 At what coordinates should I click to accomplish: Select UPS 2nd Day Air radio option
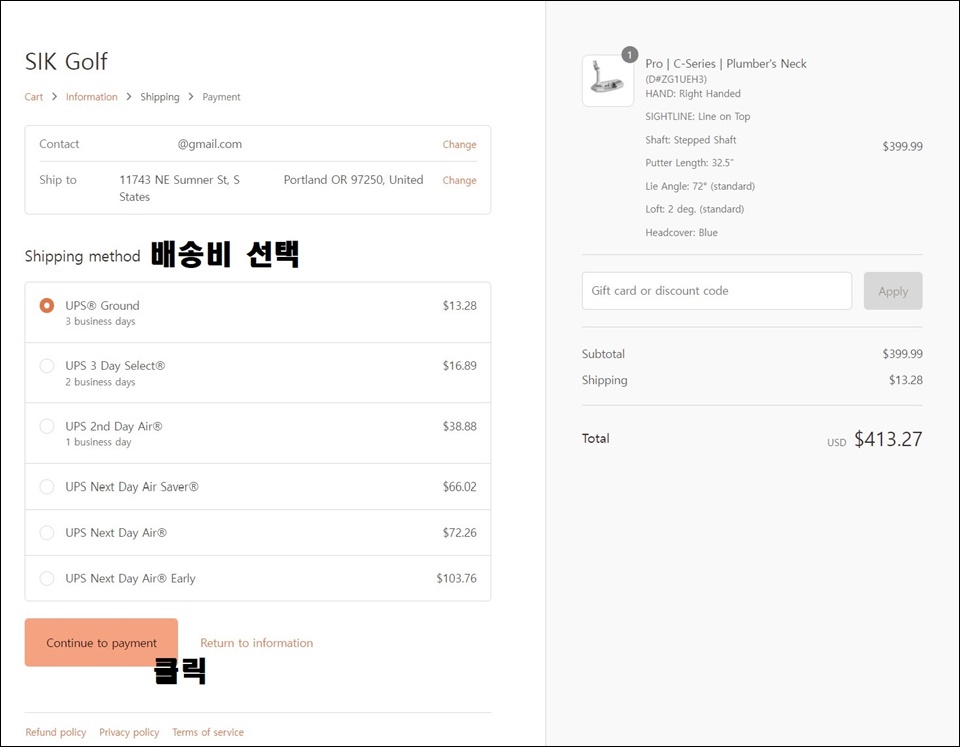point(47,426)
